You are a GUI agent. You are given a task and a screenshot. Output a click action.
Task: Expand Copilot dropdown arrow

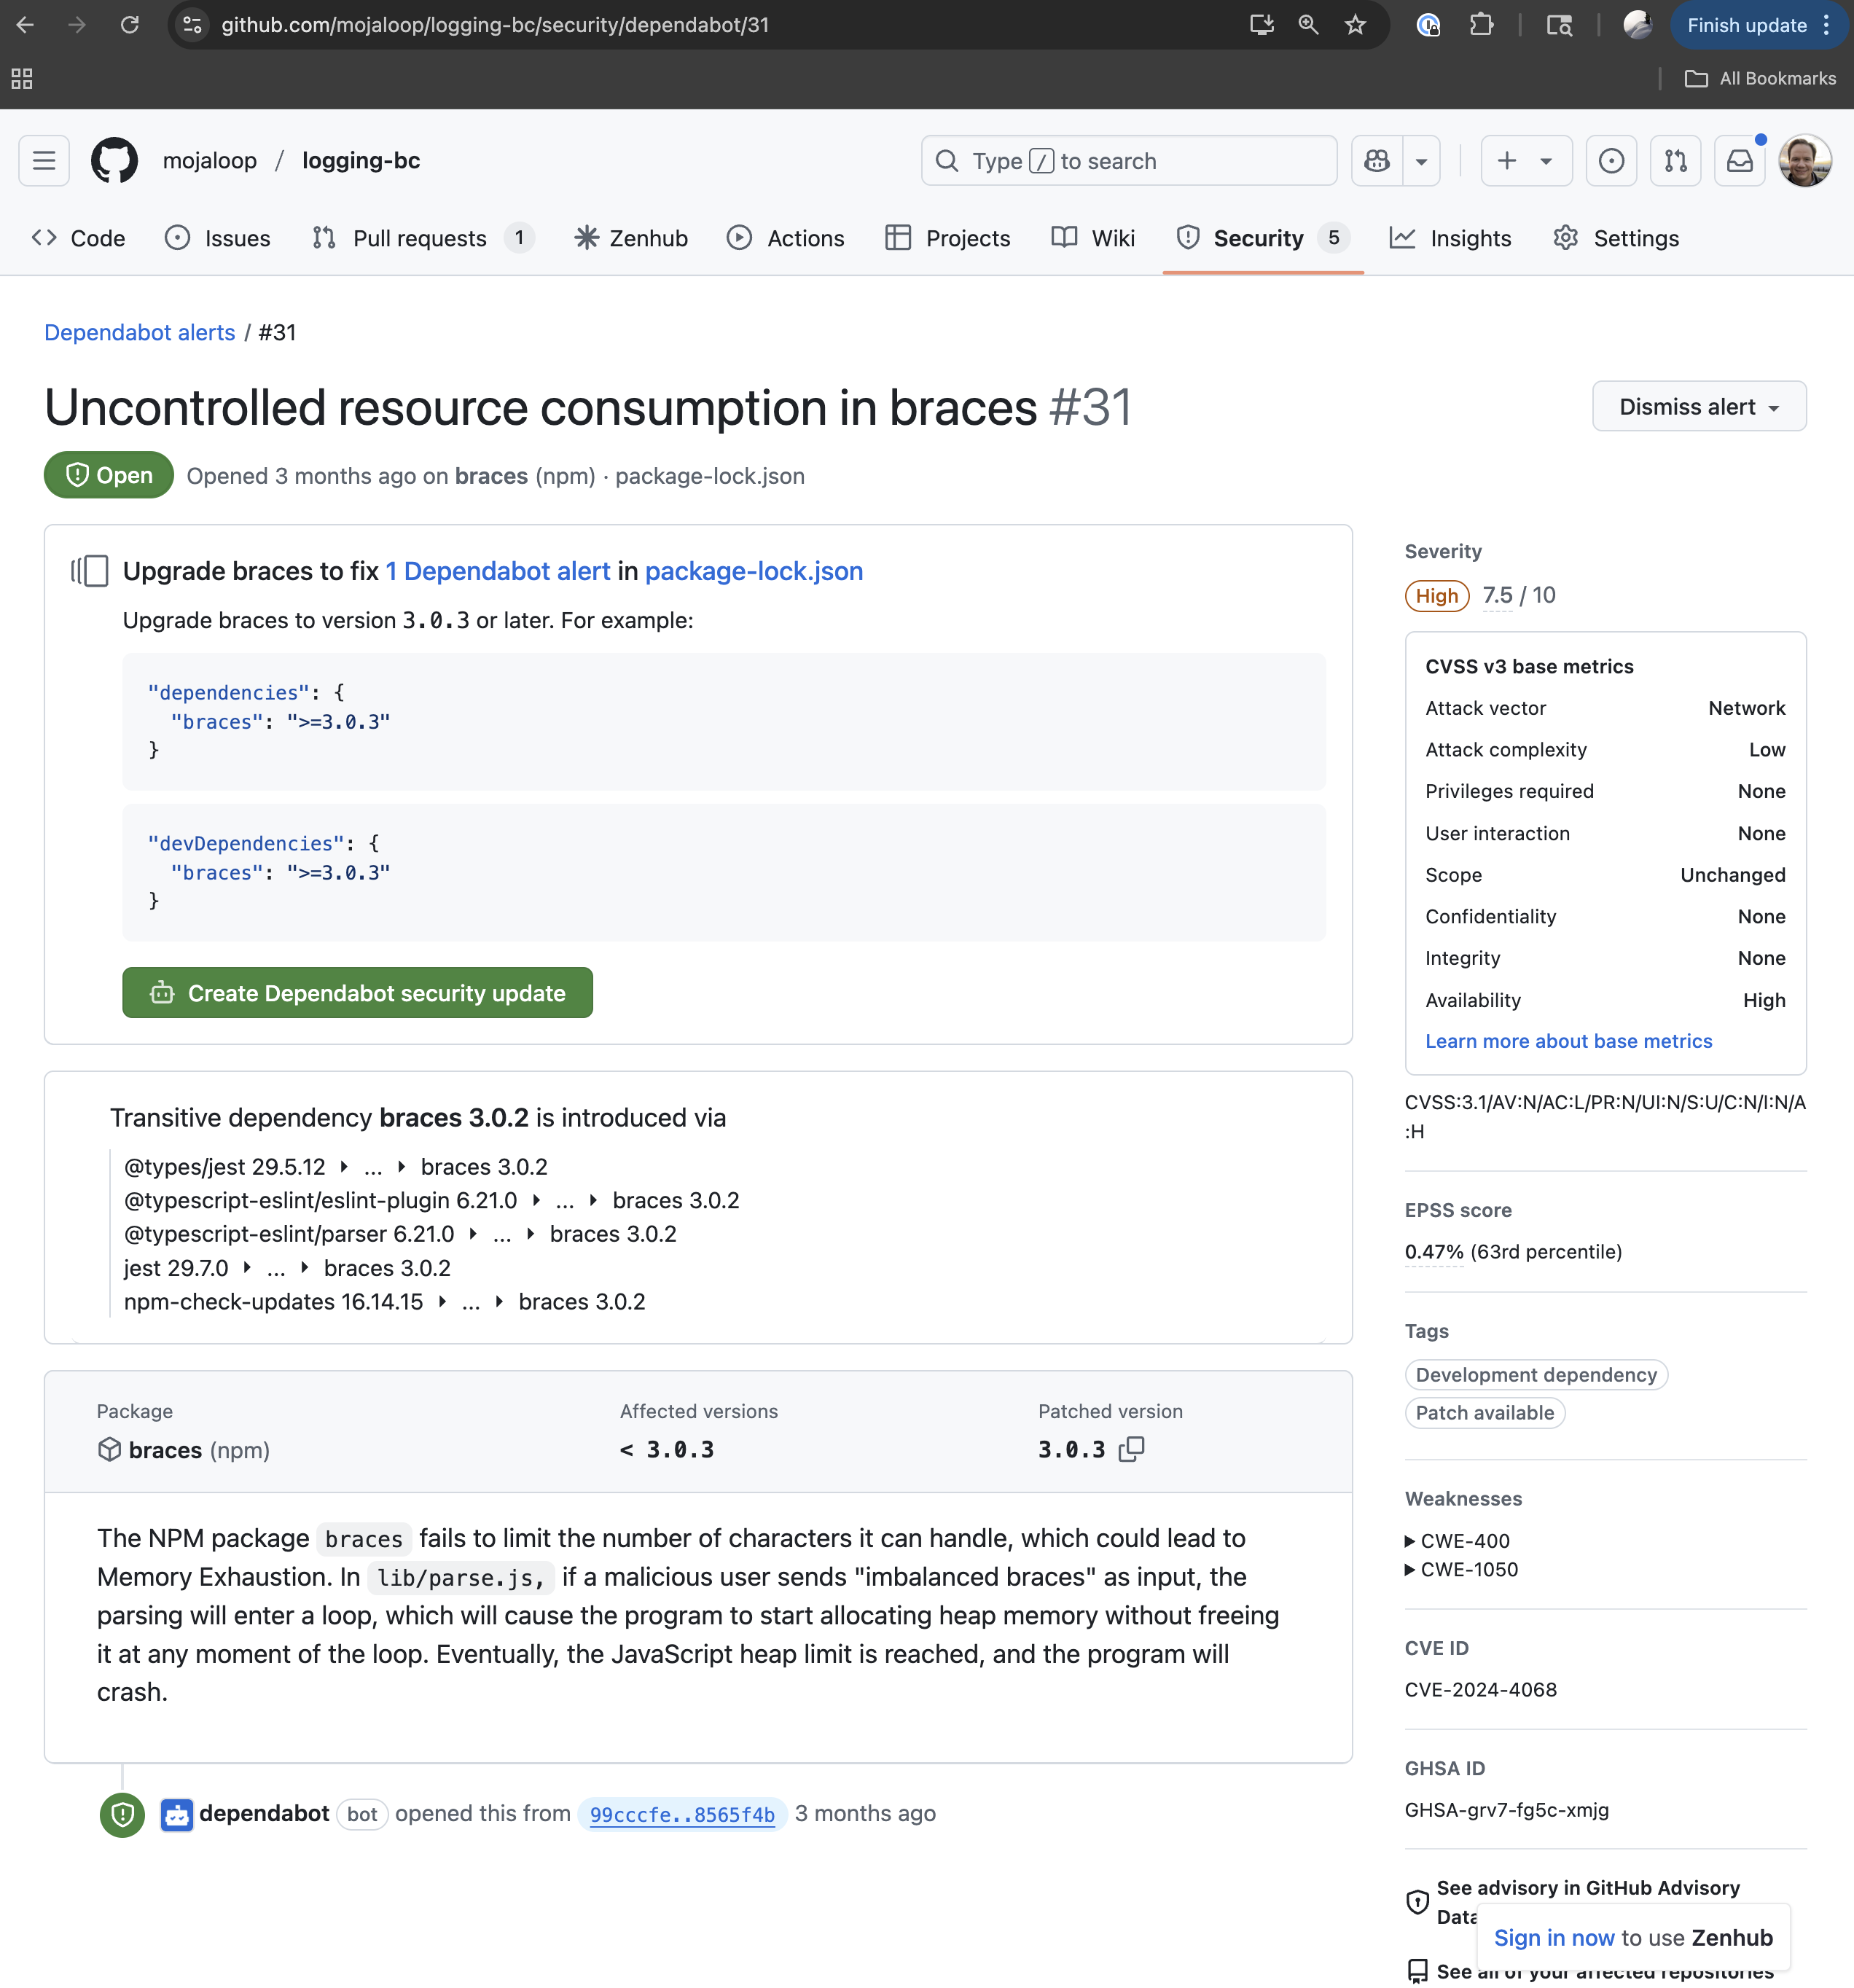[1421, 160]
